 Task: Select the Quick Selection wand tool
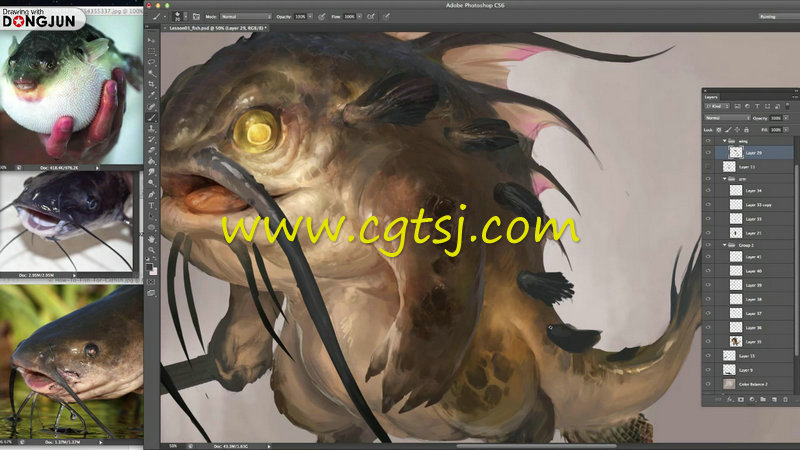point(152,73)
